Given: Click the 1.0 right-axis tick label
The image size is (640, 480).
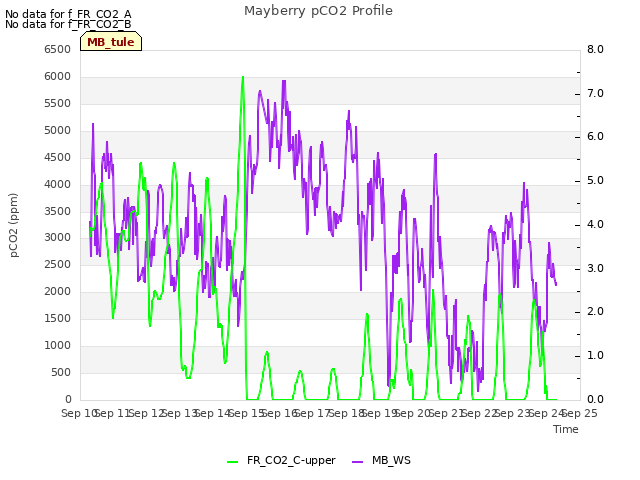Looking at the screenshot, I should 595,356.
